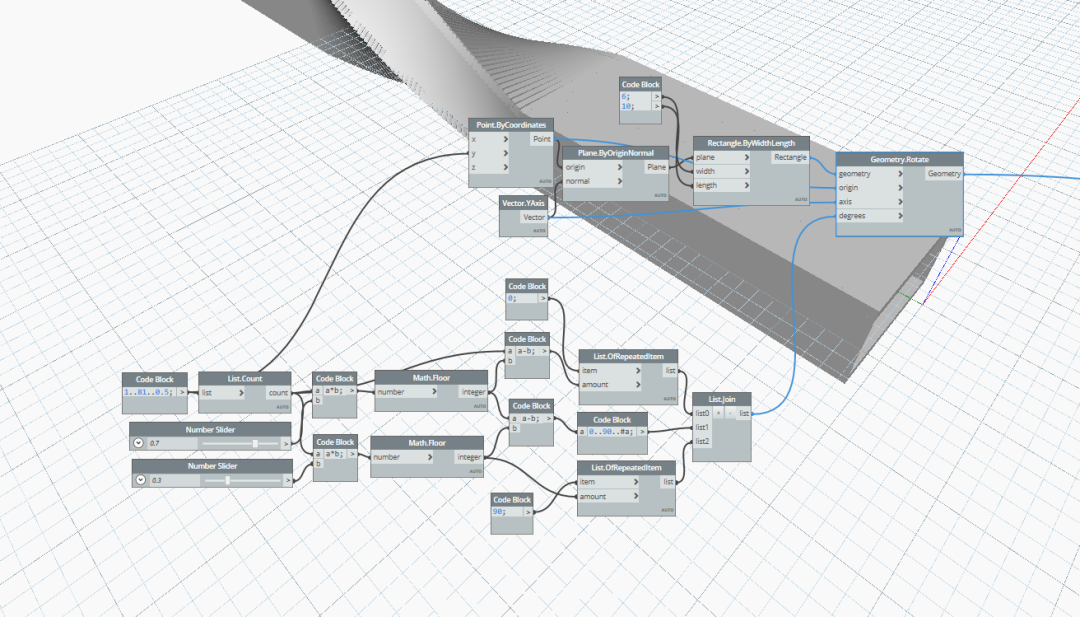Expand the 0.3 Number Slider settings chevron
This screenshot has height=617, width=1080.
coord(141,479)
